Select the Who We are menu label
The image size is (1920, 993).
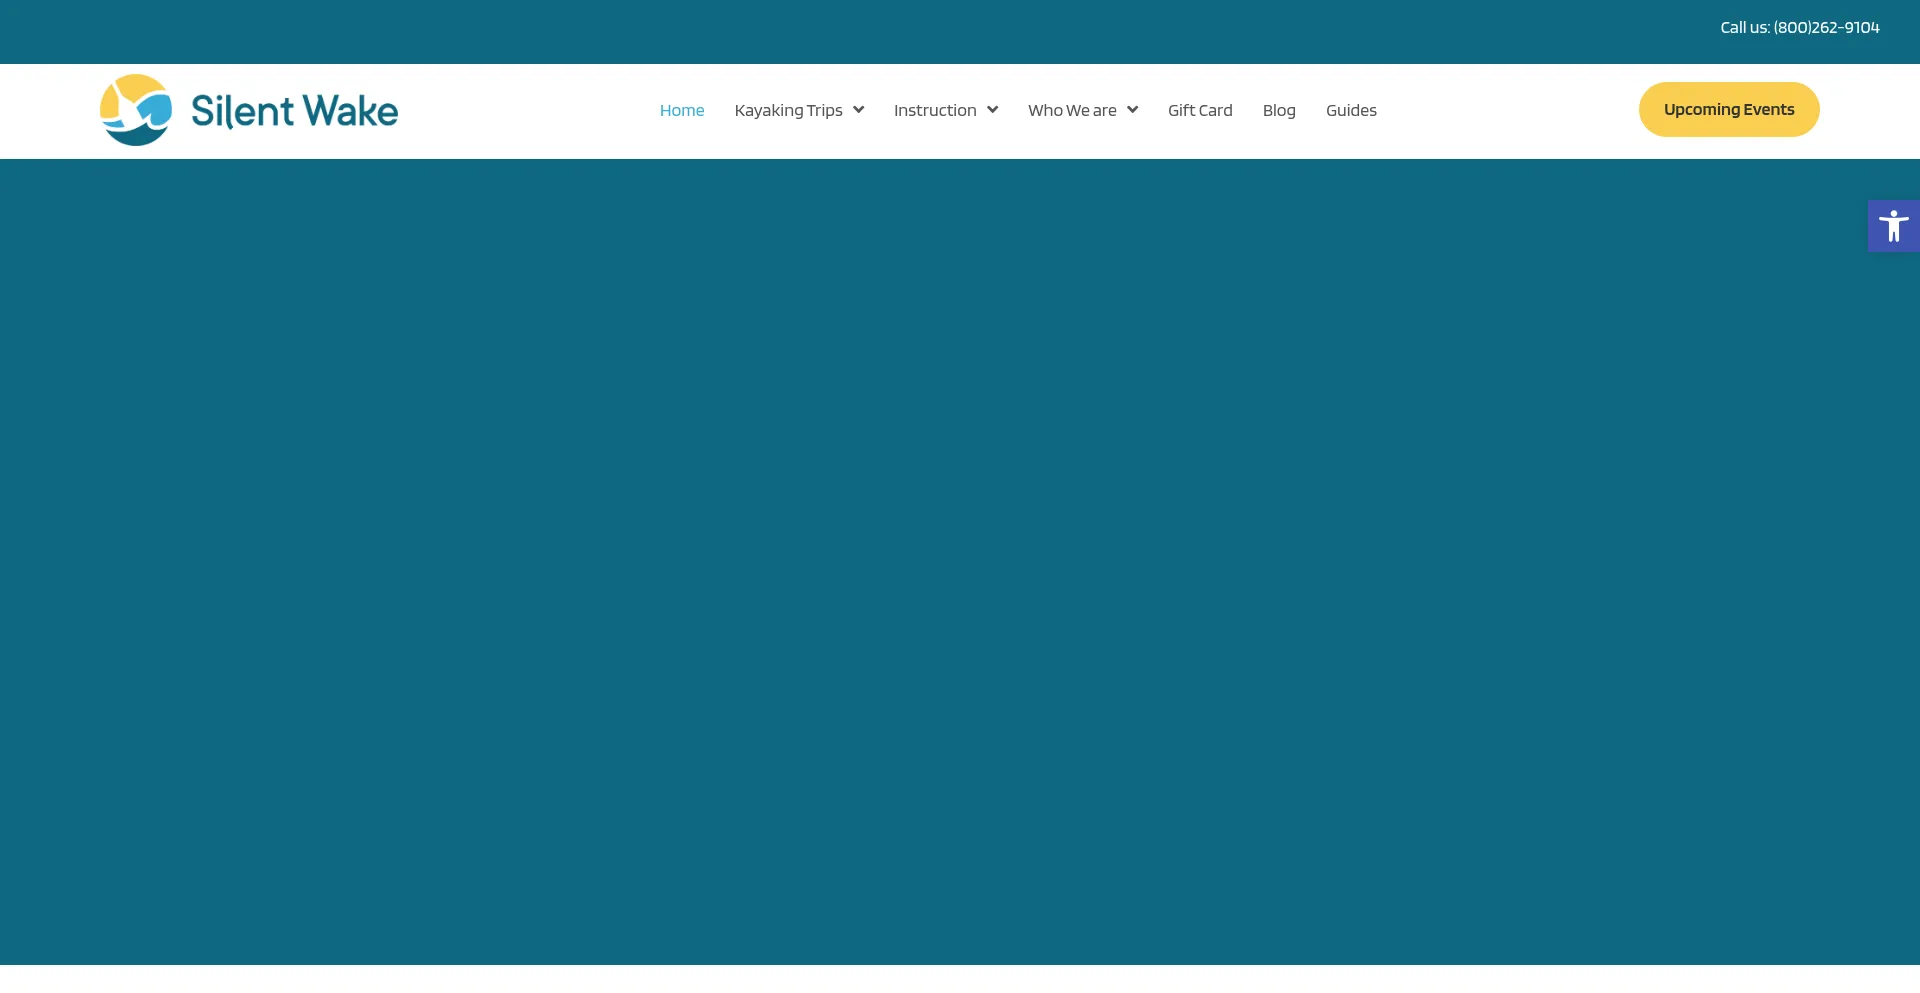click(1071, 110)
